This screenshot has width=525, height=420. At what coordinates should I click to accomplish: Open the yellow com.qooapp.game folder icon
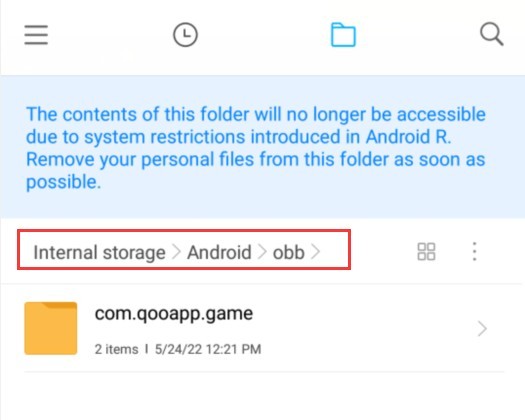pyautogui.click(x=51, y=328)
